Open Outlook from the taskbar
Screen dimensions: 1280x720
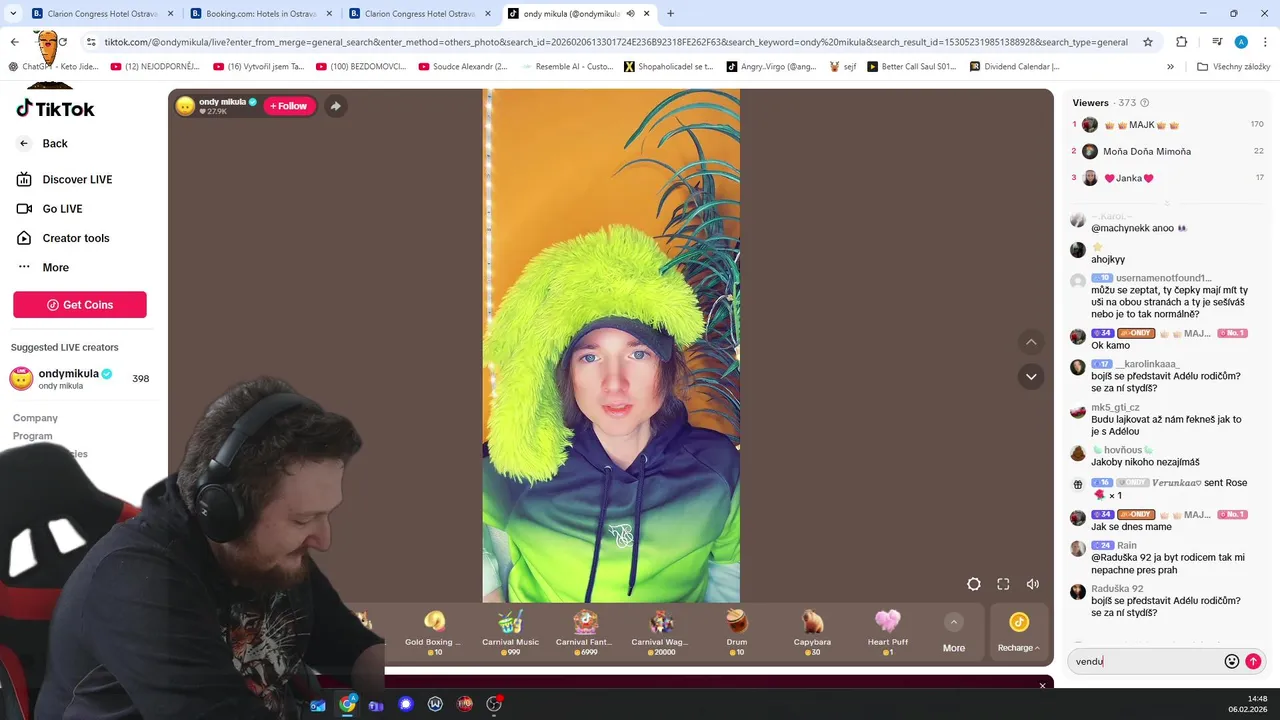pyautogui.click(x=318, y=704)
